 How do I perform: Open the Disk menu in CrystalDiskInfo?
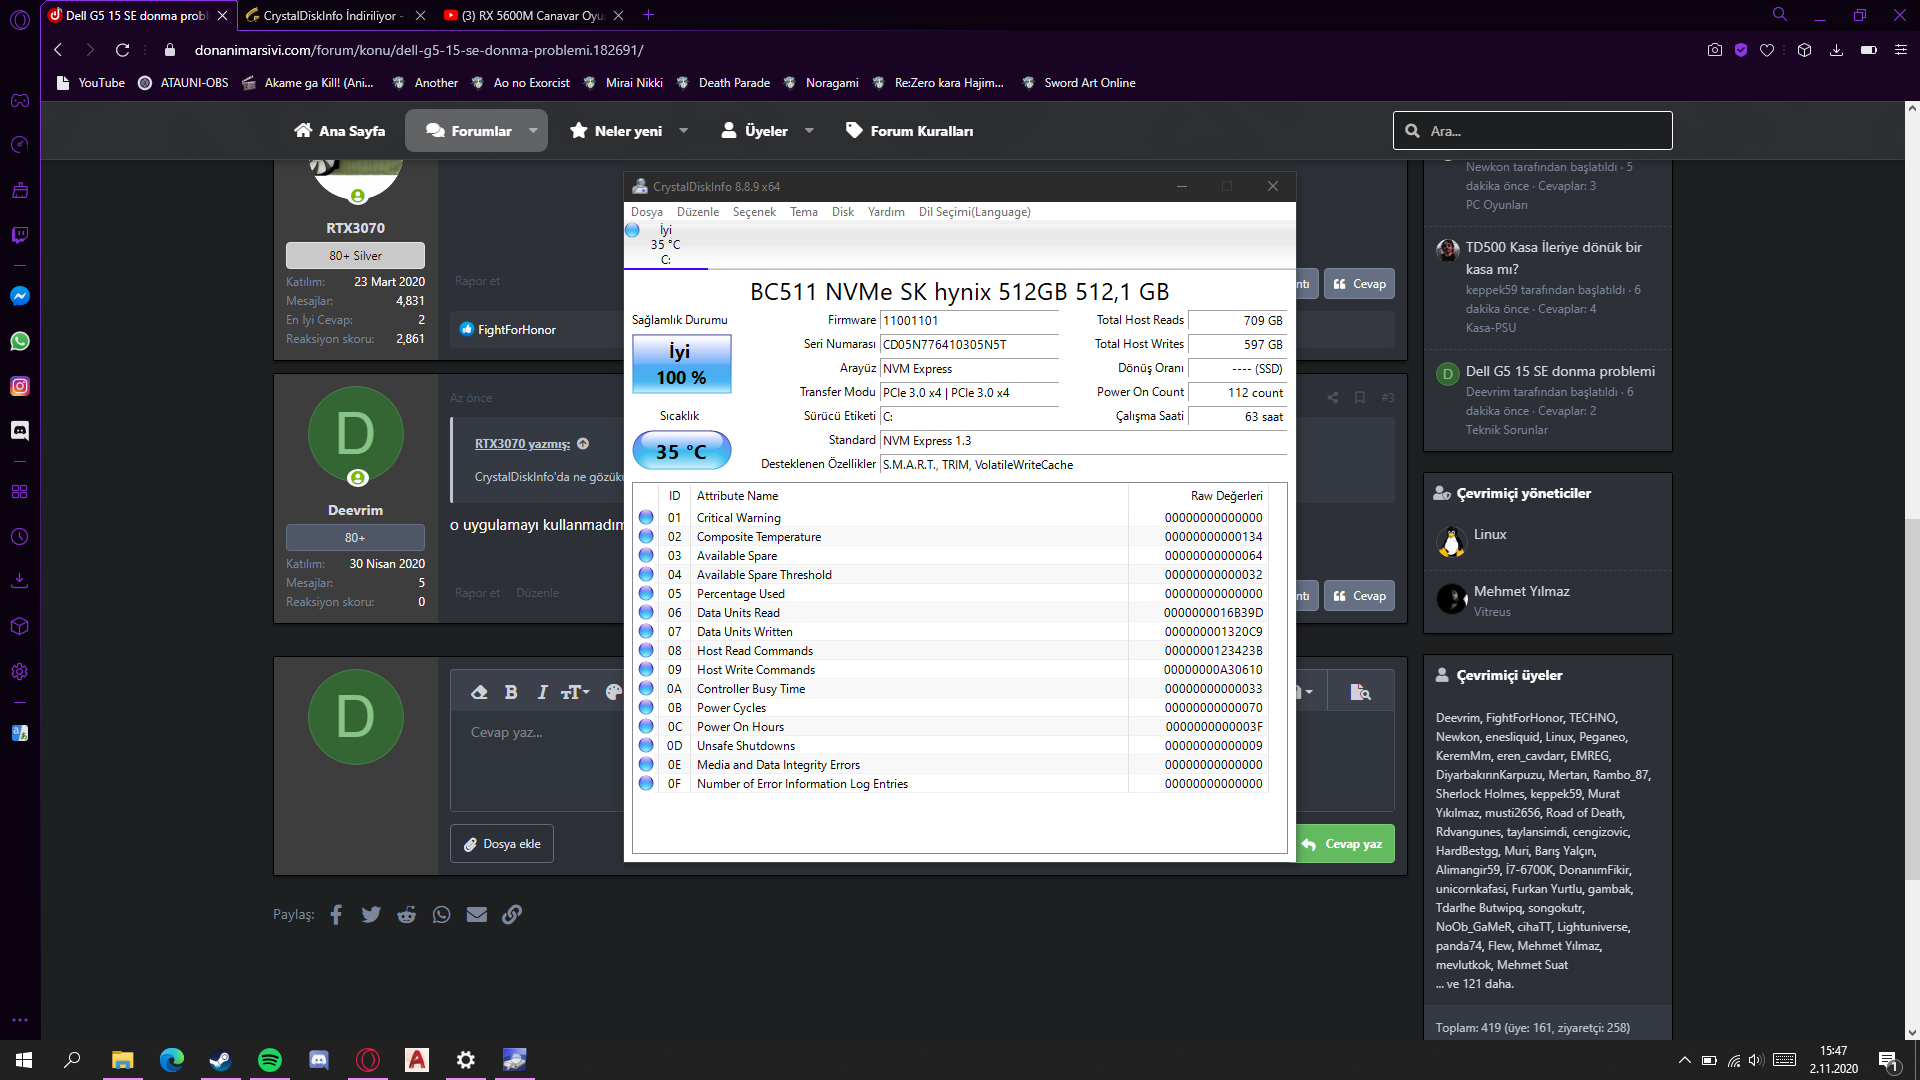842,212
